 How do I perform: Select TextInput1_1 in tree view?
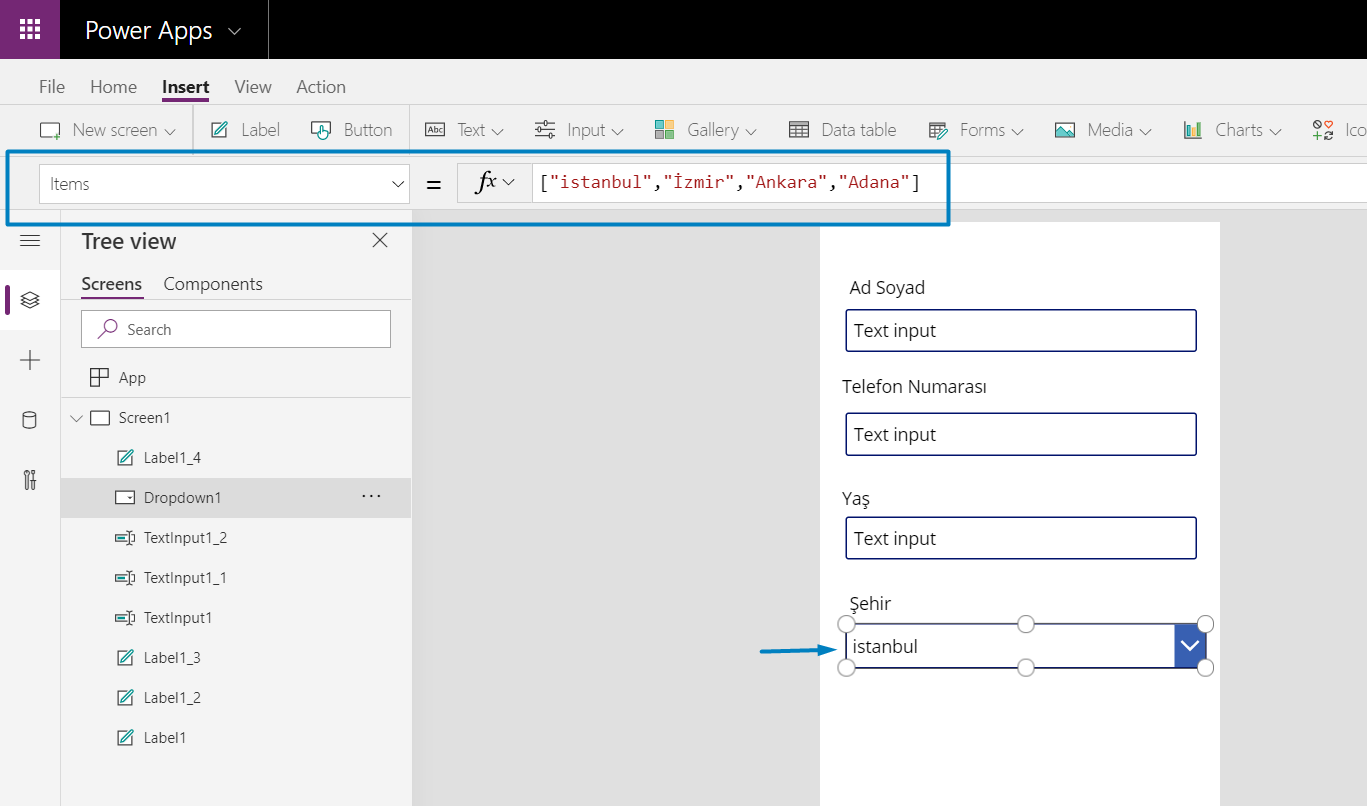185,578
